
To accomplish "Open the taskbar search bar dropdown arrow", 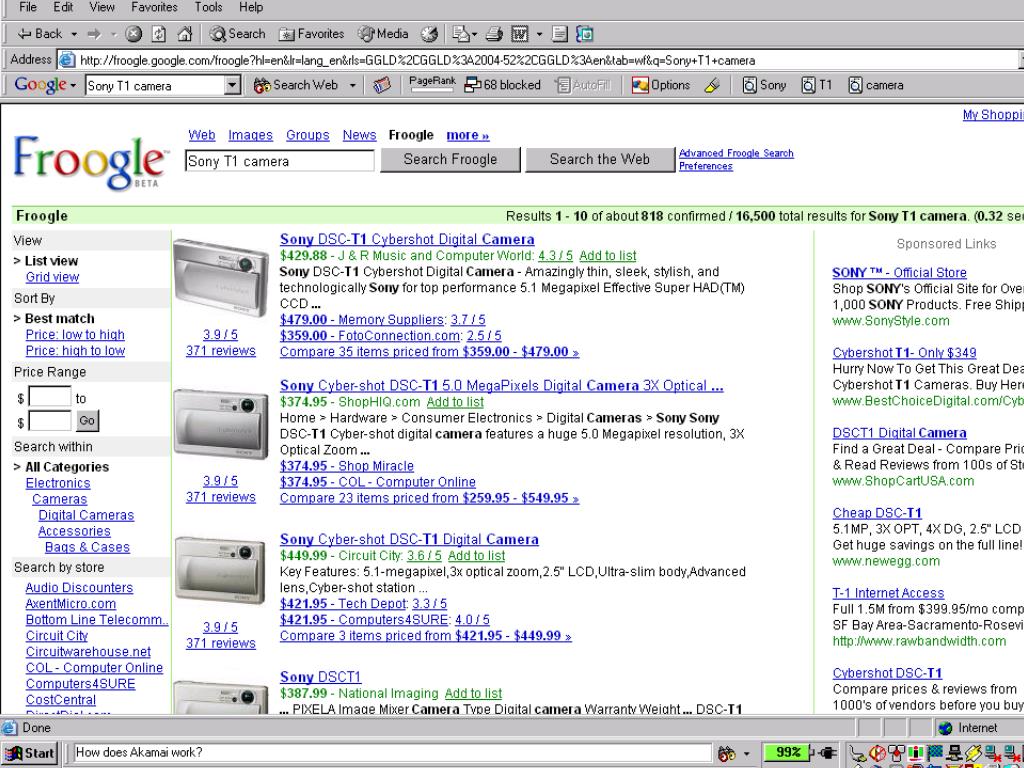I will pyautogui.click(x=746, y=753).
